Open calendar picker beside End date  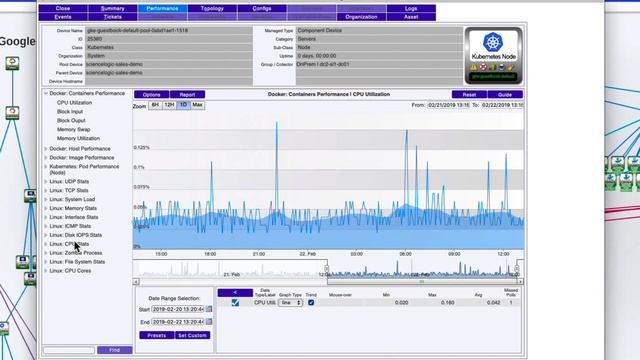pos(209,322)
